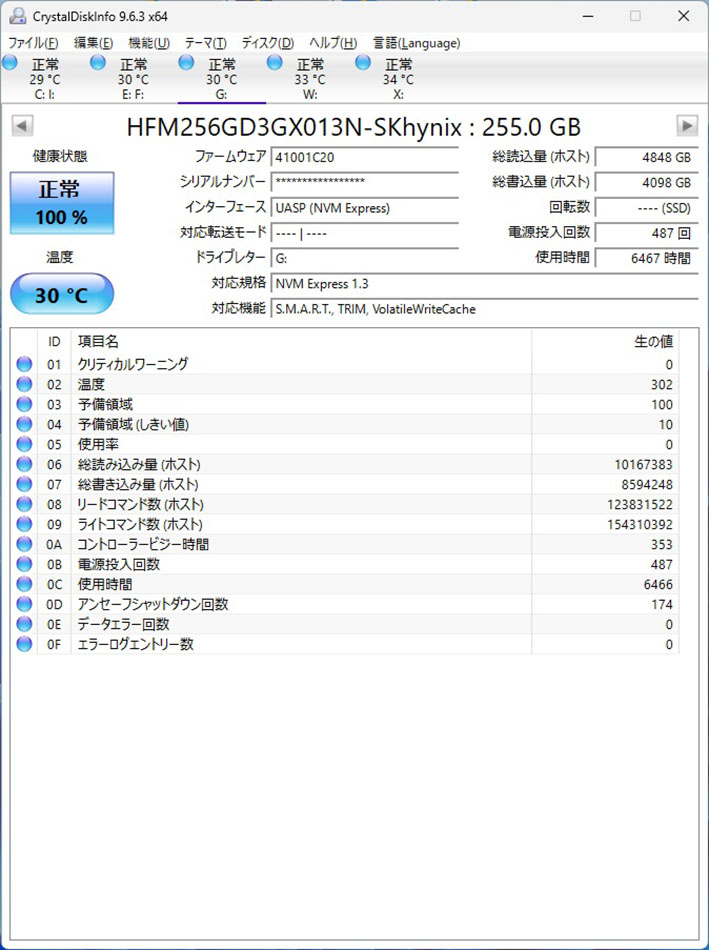Switch to the 33 °C W: disk tab
The image size is (709, 950).
(x=309, y=78)
